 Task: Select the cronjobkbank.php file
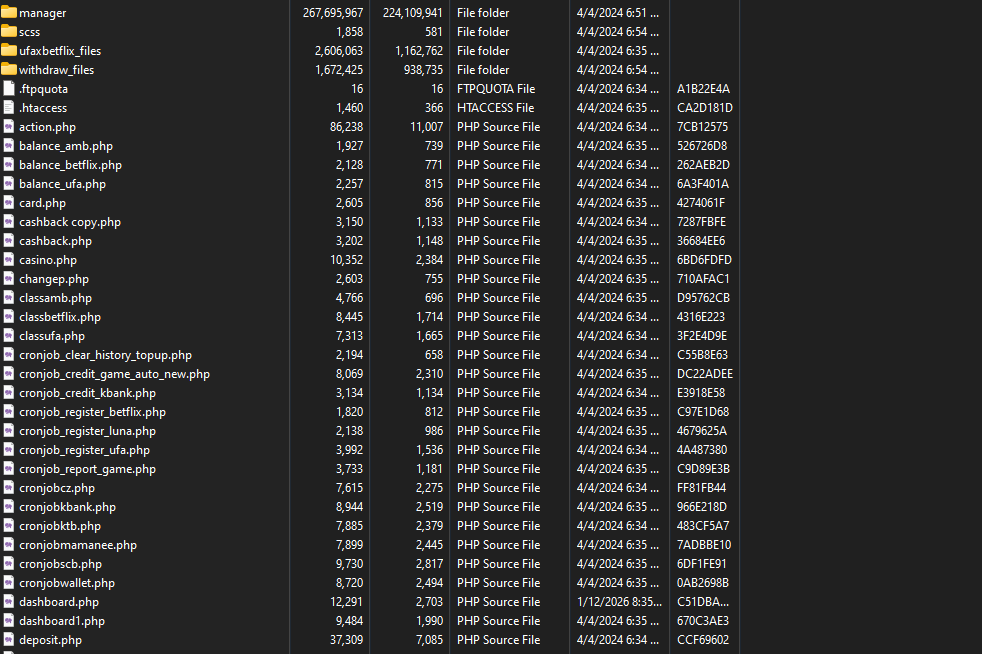coord(67,507)
